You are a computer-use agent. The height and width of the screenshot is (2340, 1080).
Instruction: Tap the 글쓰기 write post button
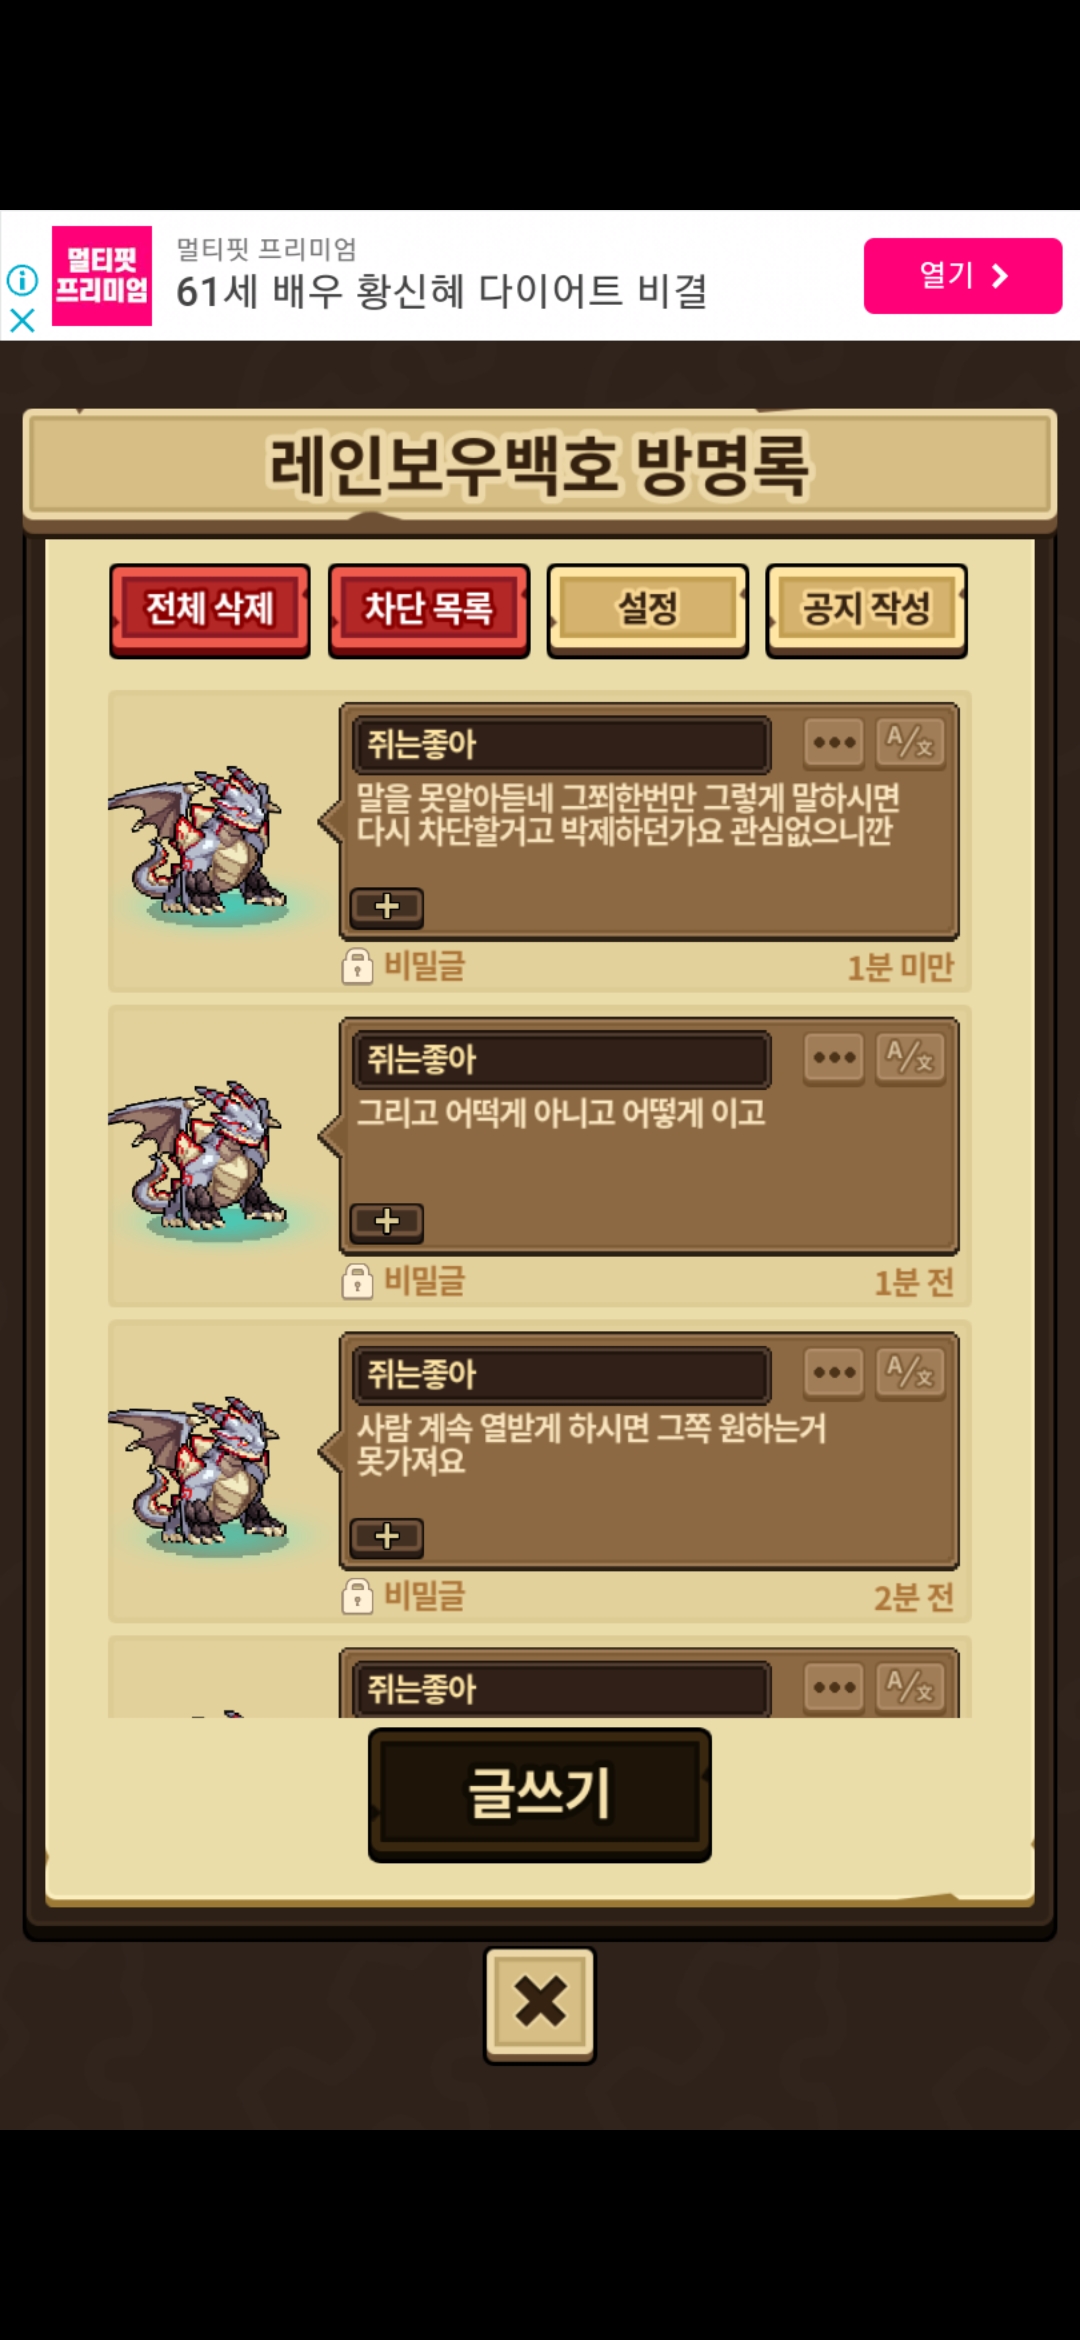pos(540,1794)
